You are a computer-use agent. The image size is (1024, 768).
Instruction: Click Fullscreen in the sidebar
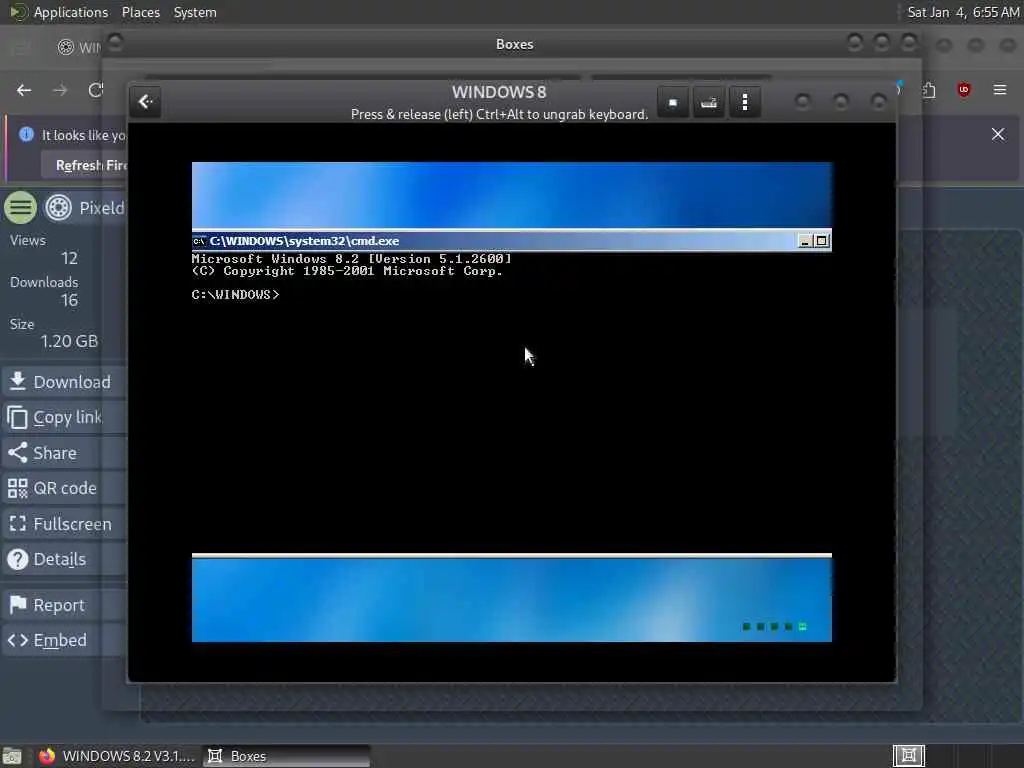pos(64,524)
